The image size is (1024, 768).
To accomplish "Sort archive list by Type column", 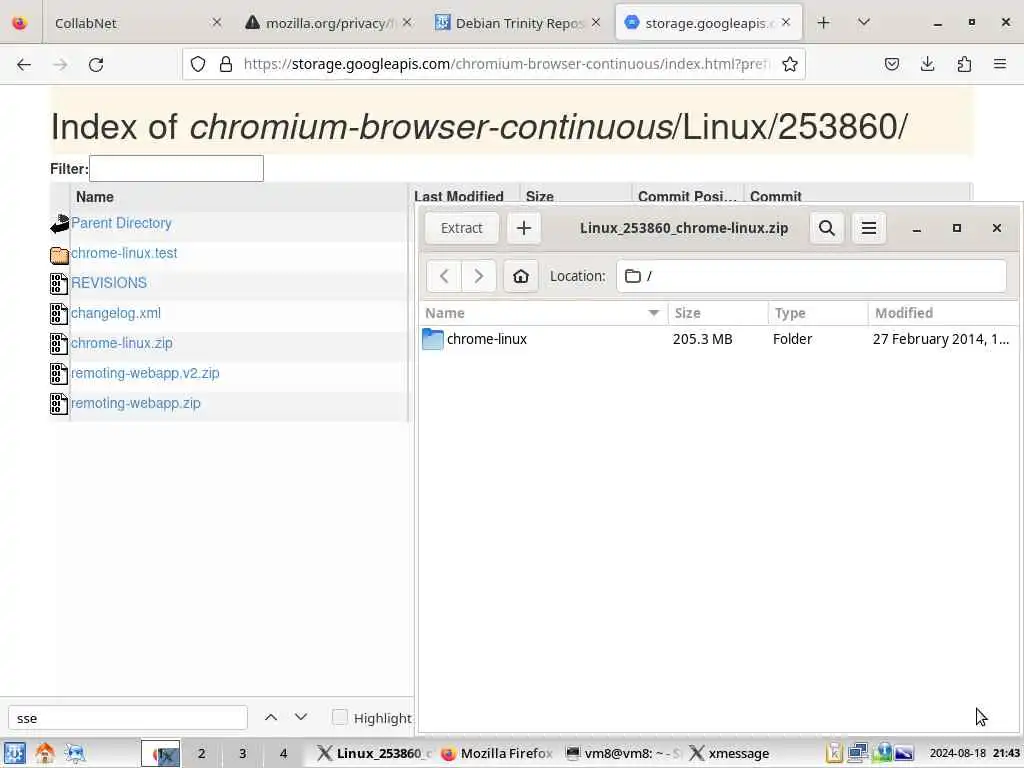I will 818,313.
